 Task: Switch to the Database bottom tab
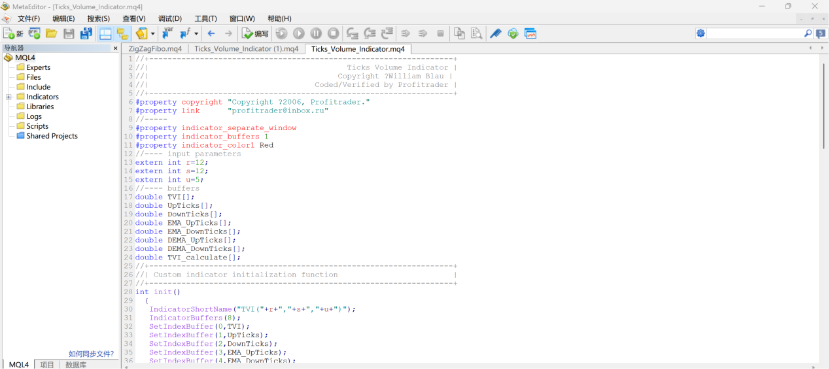coord(76,365)
